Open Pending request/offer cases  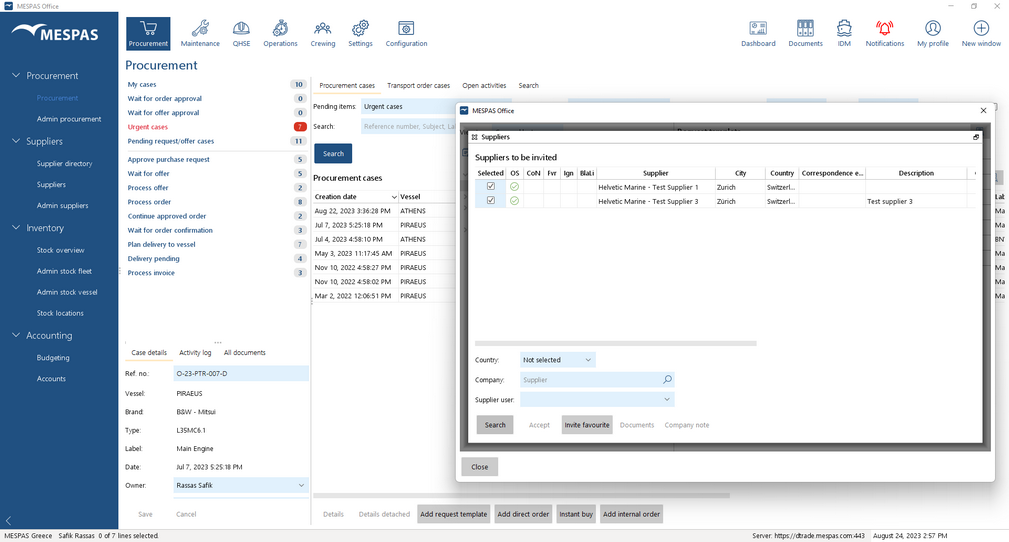(x=171, y=141)
